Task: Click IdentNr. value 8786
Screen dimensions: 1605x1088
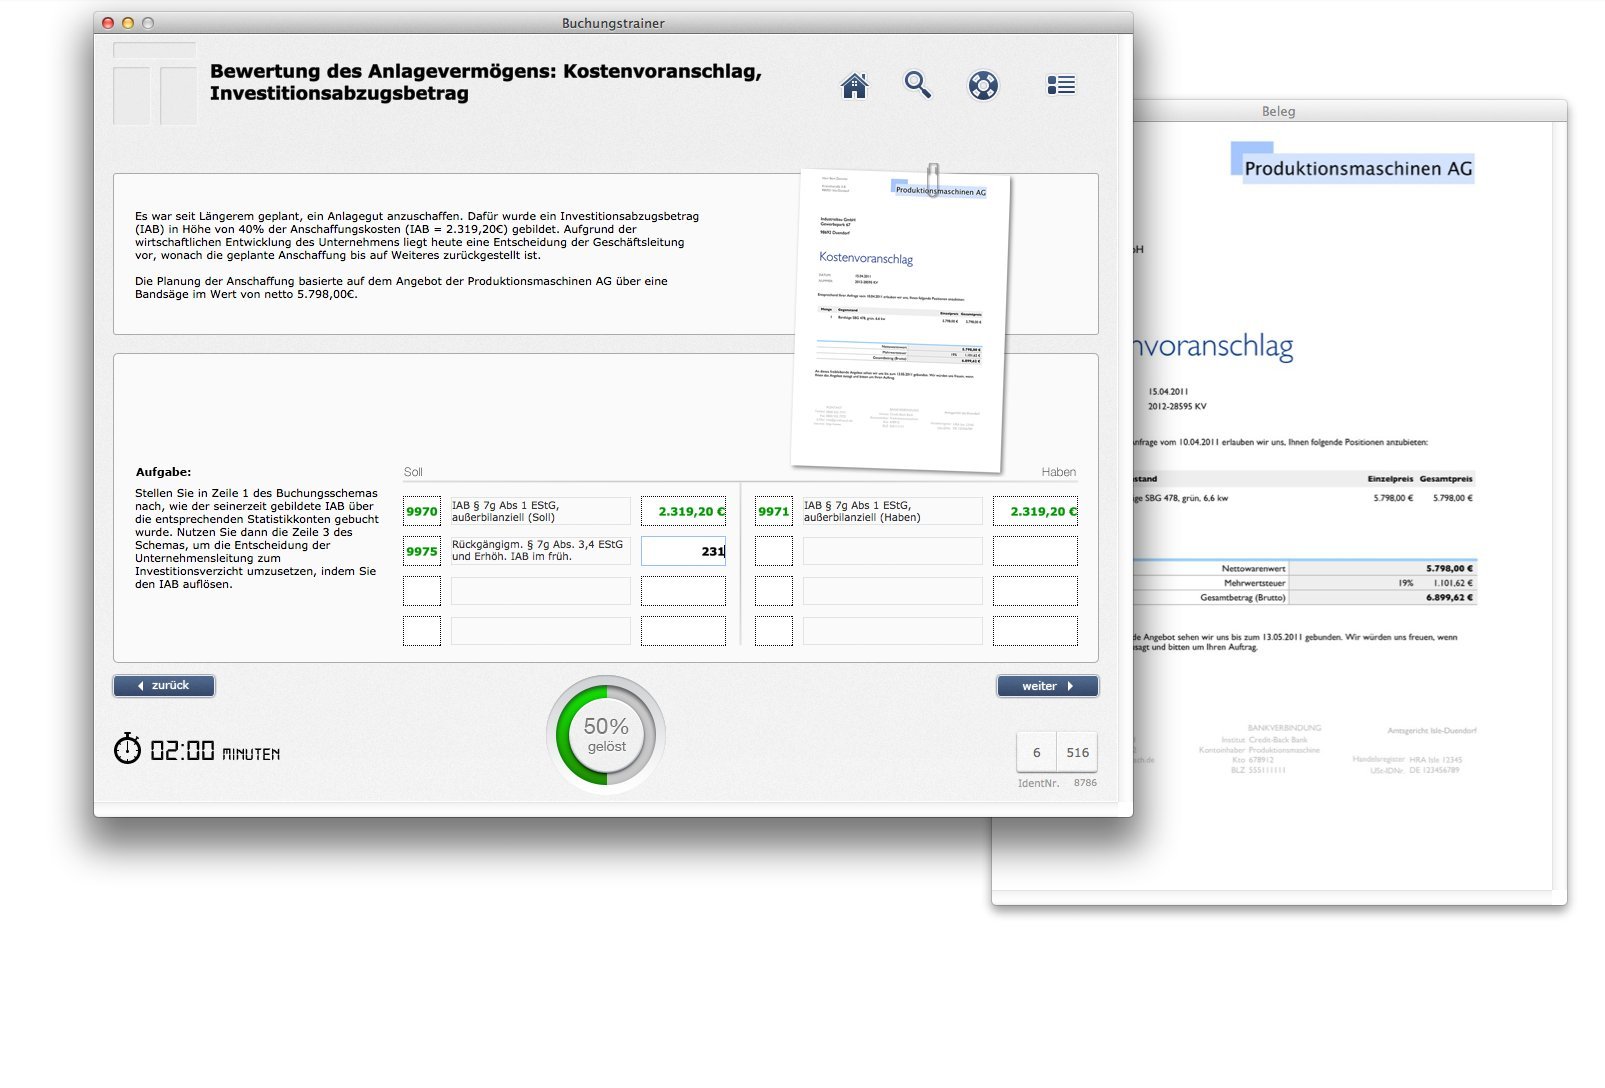Action: pos(1085,783)
